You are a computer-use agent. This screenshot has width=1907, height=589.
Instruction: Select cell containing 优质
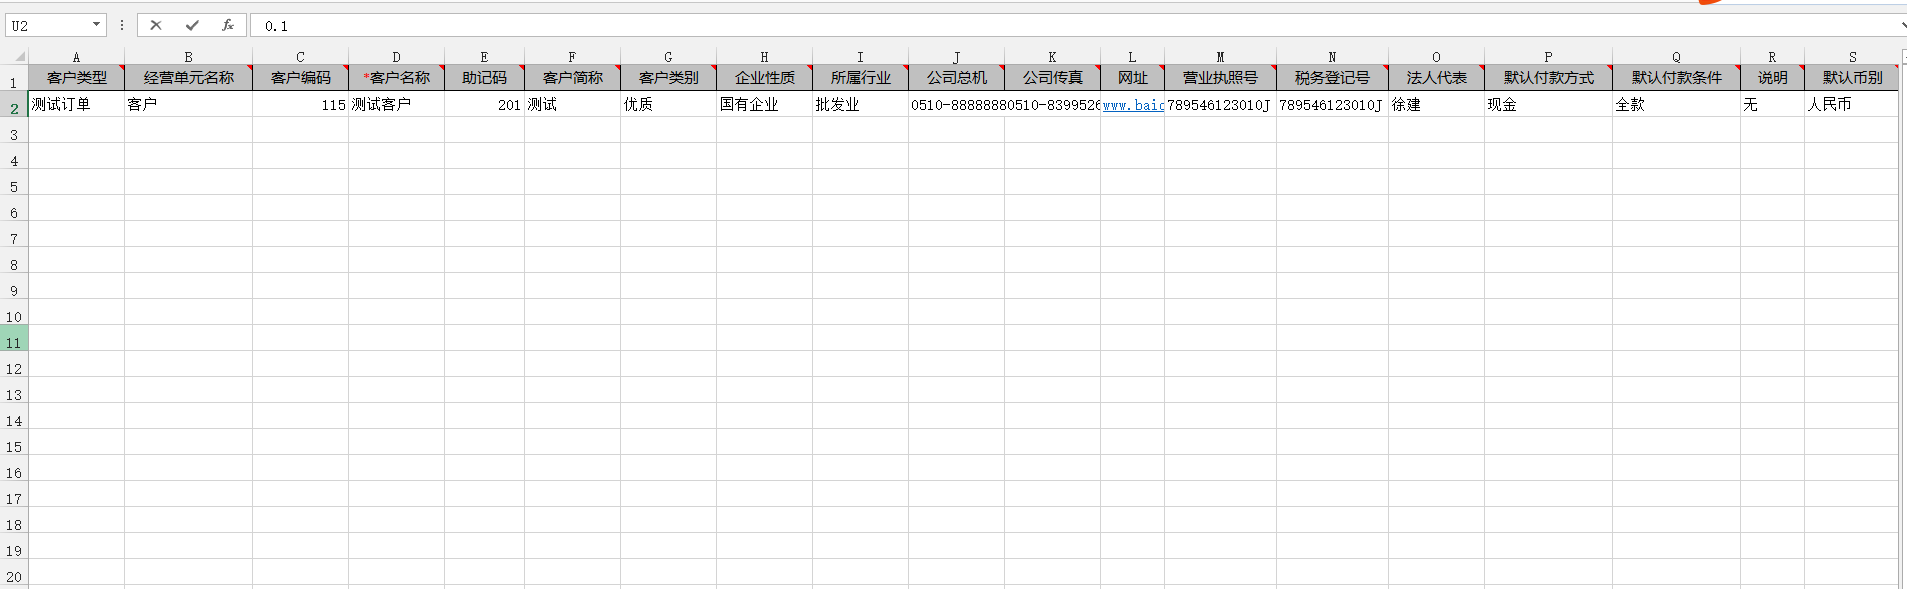(x=668, y=104)
